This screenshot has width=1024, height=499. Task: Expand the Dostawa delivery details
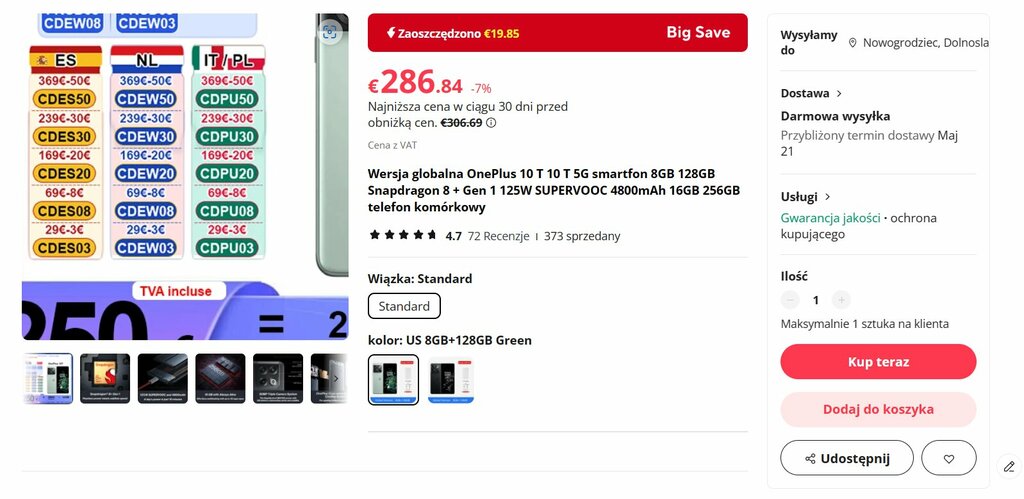(812, 93)
